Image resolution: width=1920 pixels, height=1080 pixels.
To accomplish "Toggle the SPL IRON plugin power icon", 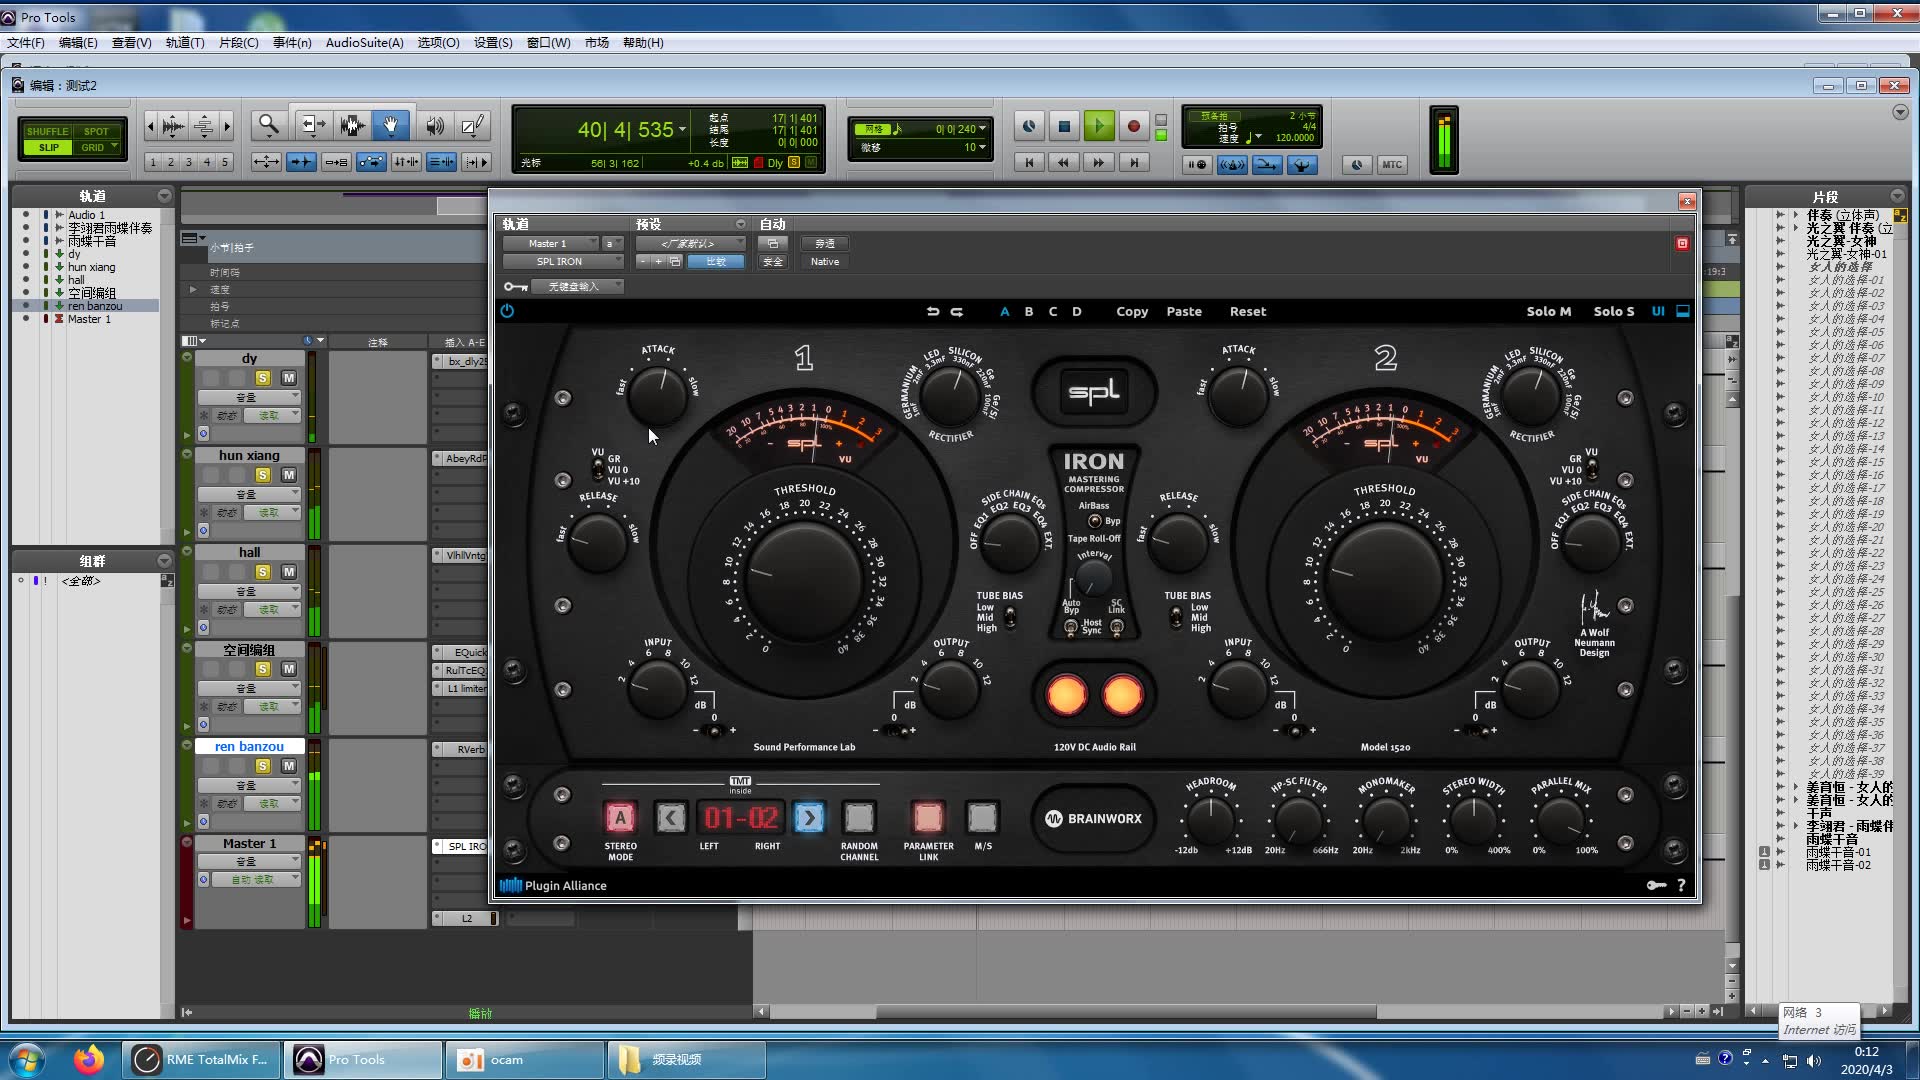I will point(507,311).
